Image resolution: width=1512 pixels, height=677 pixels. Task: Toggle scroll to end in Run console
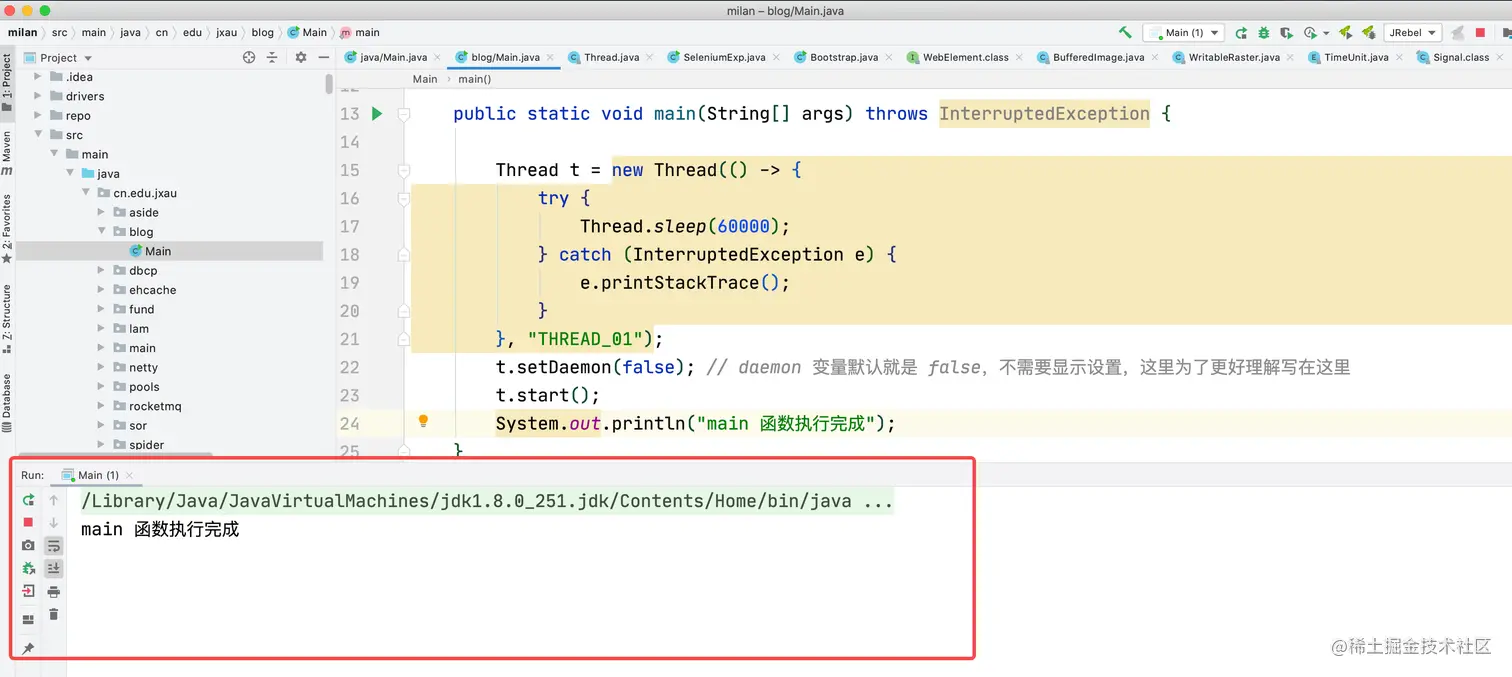tap(54, 568)
